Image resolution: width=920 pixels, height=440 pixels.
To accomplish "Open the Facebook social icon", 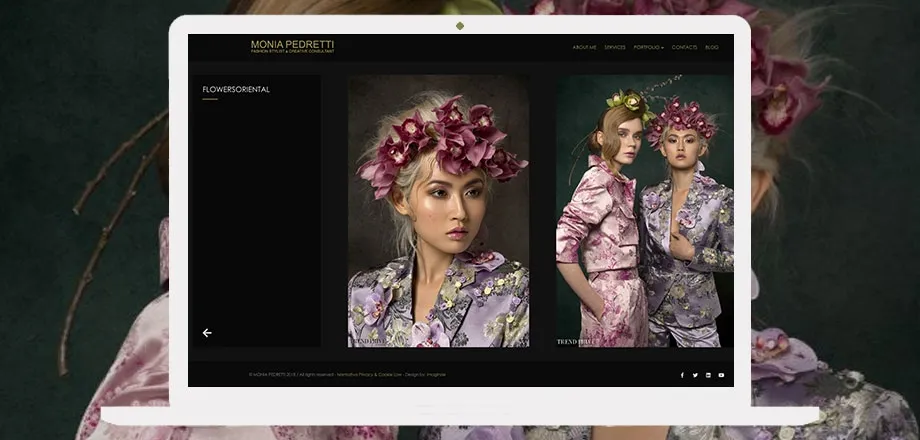I will 682,375.
